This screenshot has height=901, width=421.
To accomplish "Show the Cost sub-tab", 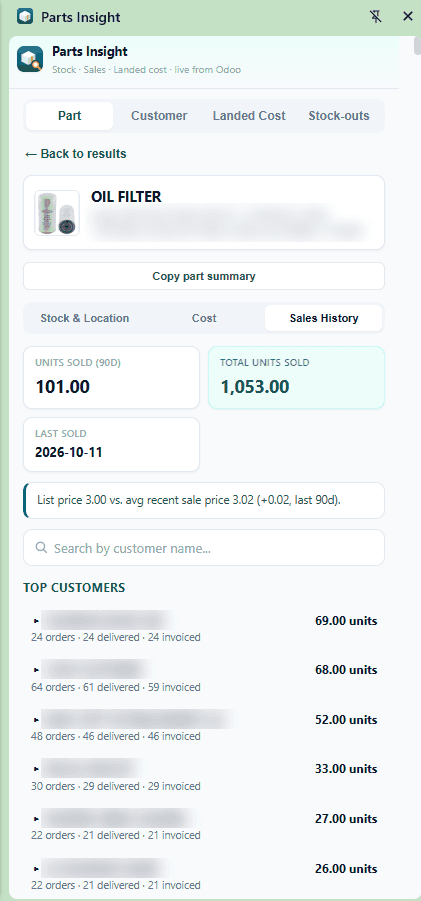I will click(204, 318).
